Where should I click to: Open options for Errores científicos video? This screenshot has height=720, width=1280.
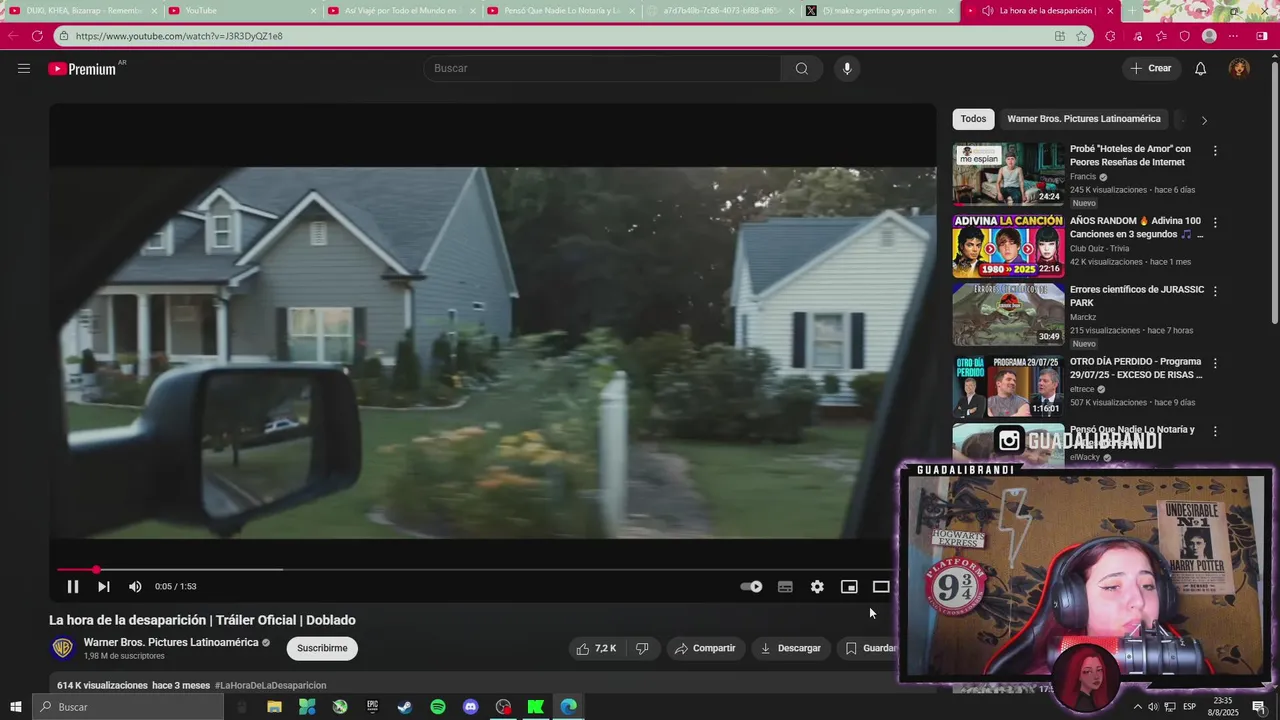(1215, 291)
